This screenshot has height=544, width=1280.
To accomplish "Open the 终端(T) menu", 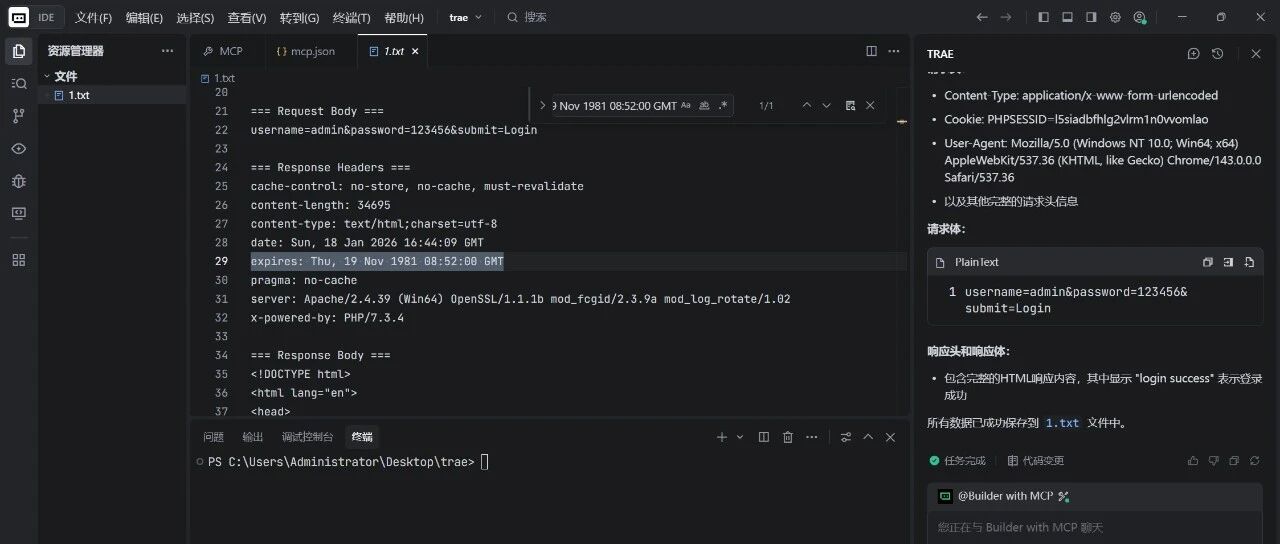I will point(351,18).
